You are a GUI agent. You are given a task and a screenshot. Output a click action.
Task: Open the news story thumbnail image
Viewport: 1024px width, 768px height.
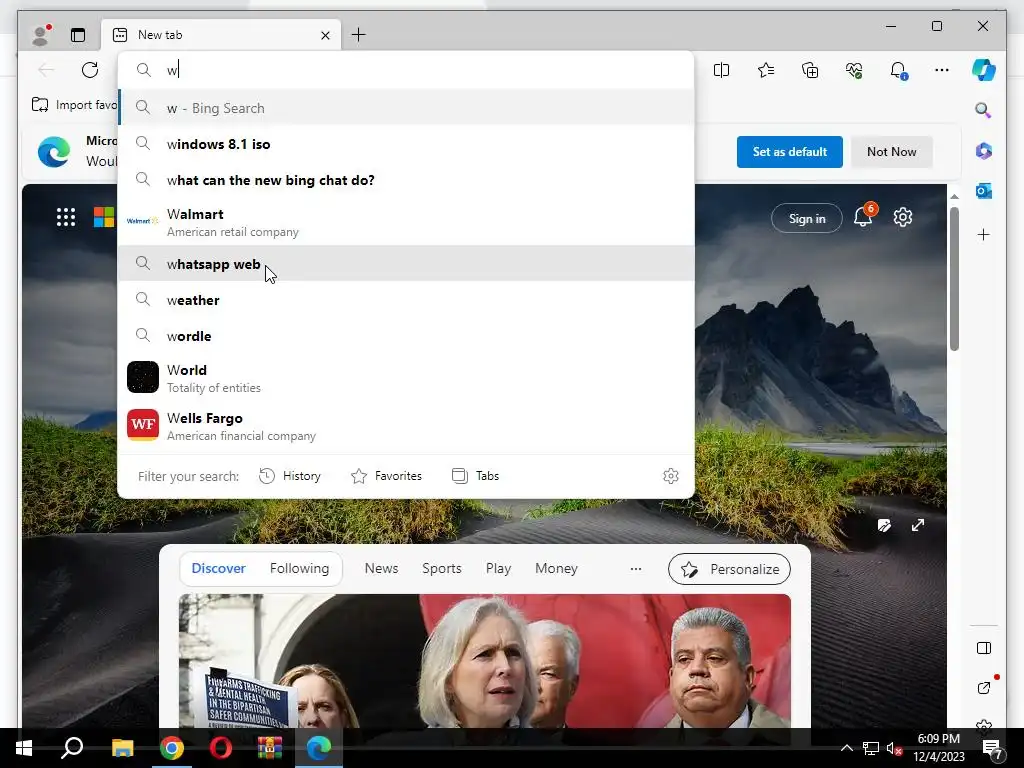(x=485, y=660)
